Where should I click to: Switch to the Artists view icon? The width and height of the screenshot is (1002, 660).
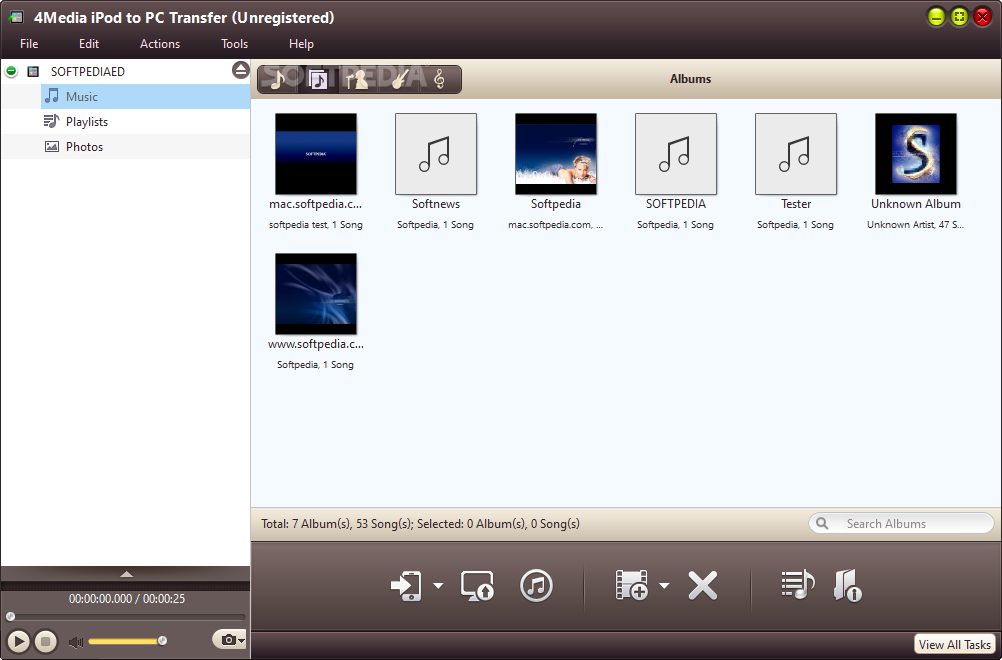(357, 79)
